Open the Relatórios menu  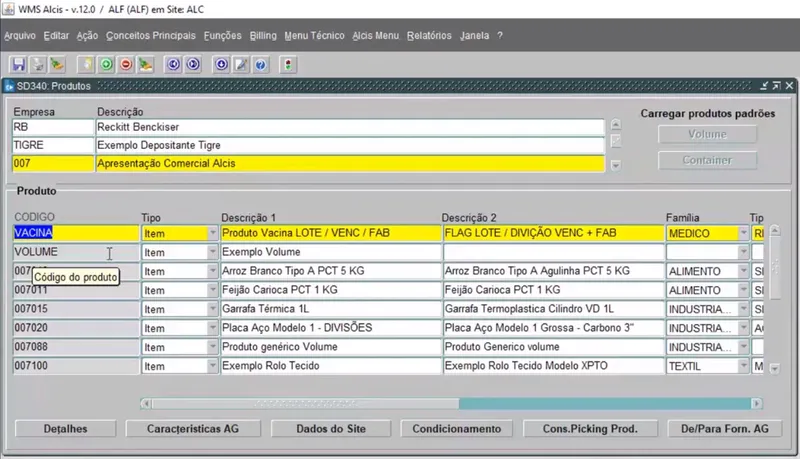coord(429,36)
